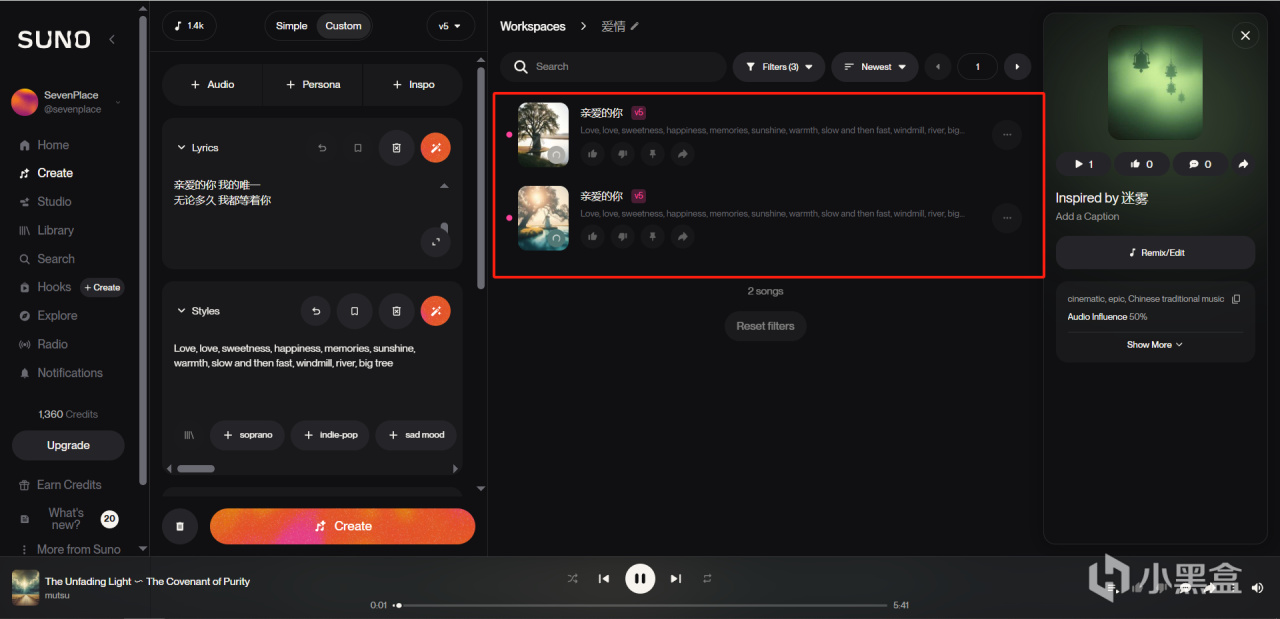This screenshot has width=1280, height=619.
Task: Generate lyrics with the orange magic wand
Action: click(436, 148)
